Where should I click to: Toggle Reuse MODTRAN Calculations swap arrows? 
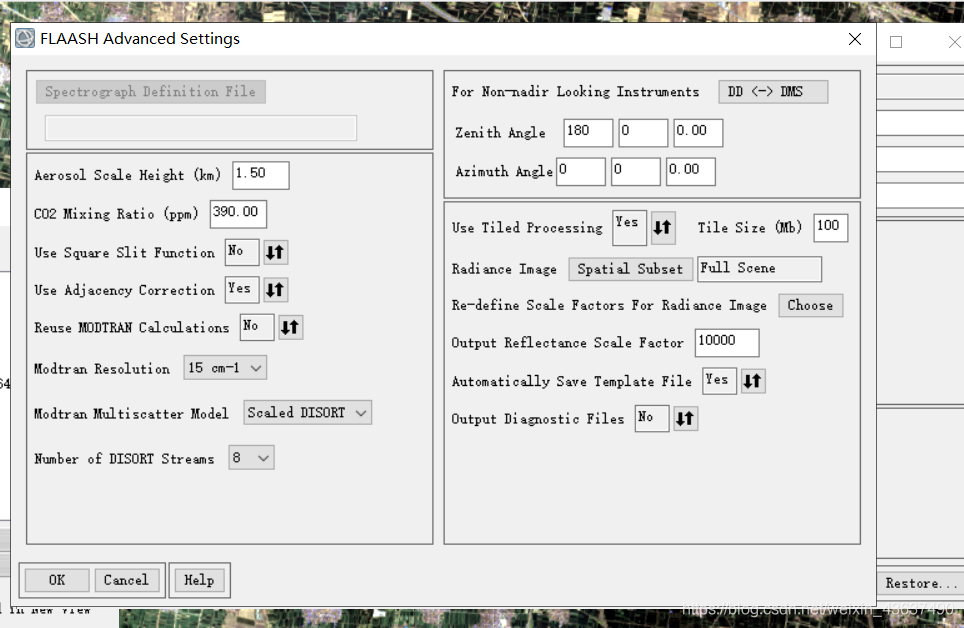tap(290, 327)
